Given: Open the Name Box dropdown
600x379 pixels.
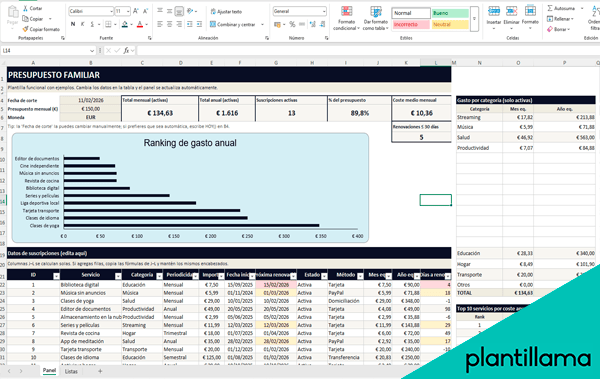Looking at the screenshot, I should click(x=92, y=51).
